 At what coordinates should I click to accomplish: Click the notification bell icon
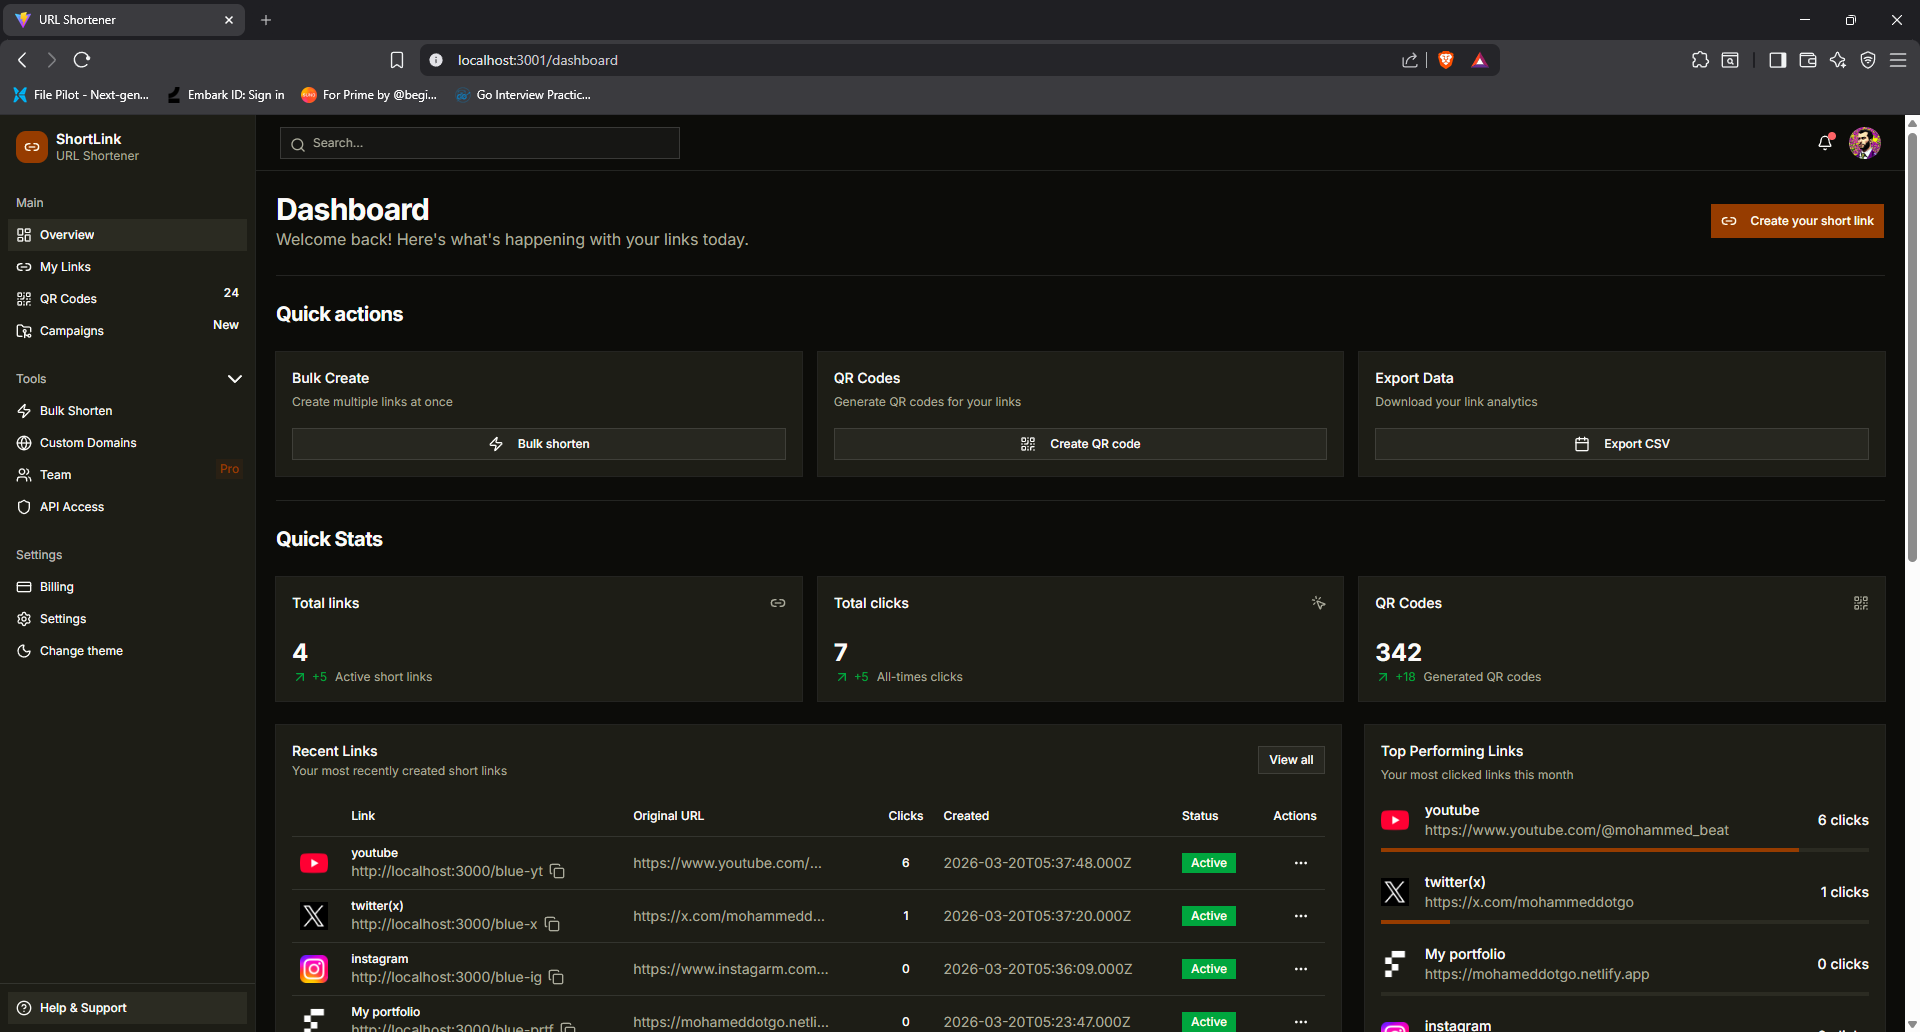(1825, 143)
